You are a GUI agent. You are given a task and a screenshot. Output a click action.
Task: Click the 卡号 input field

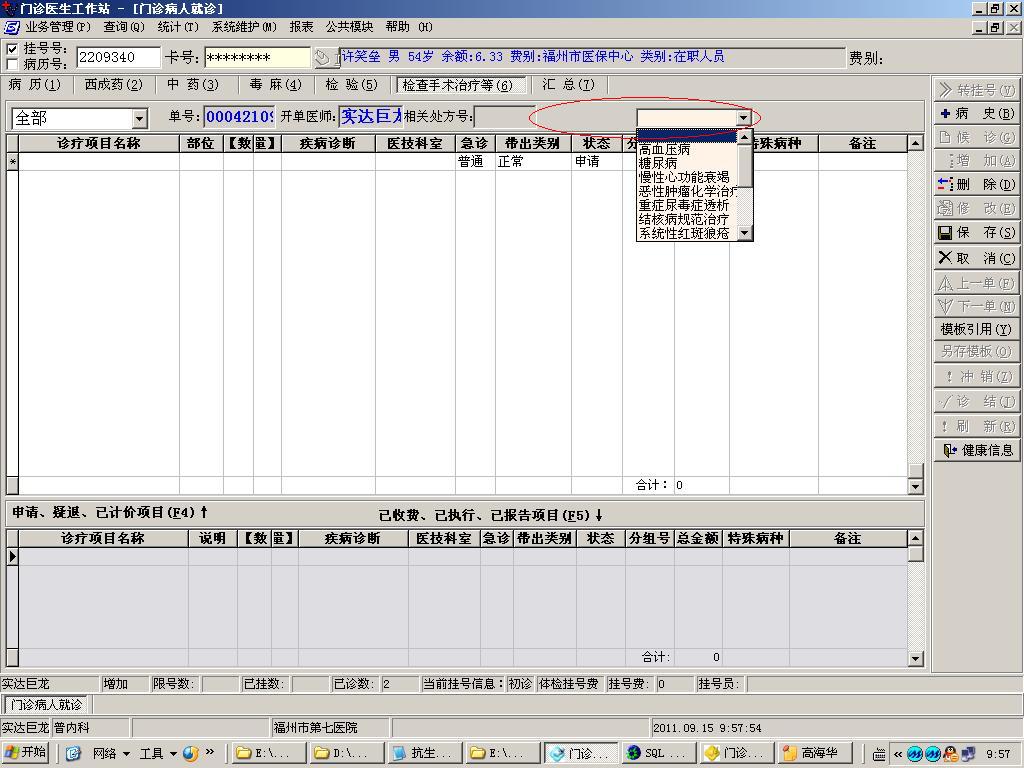pos(257,57)
